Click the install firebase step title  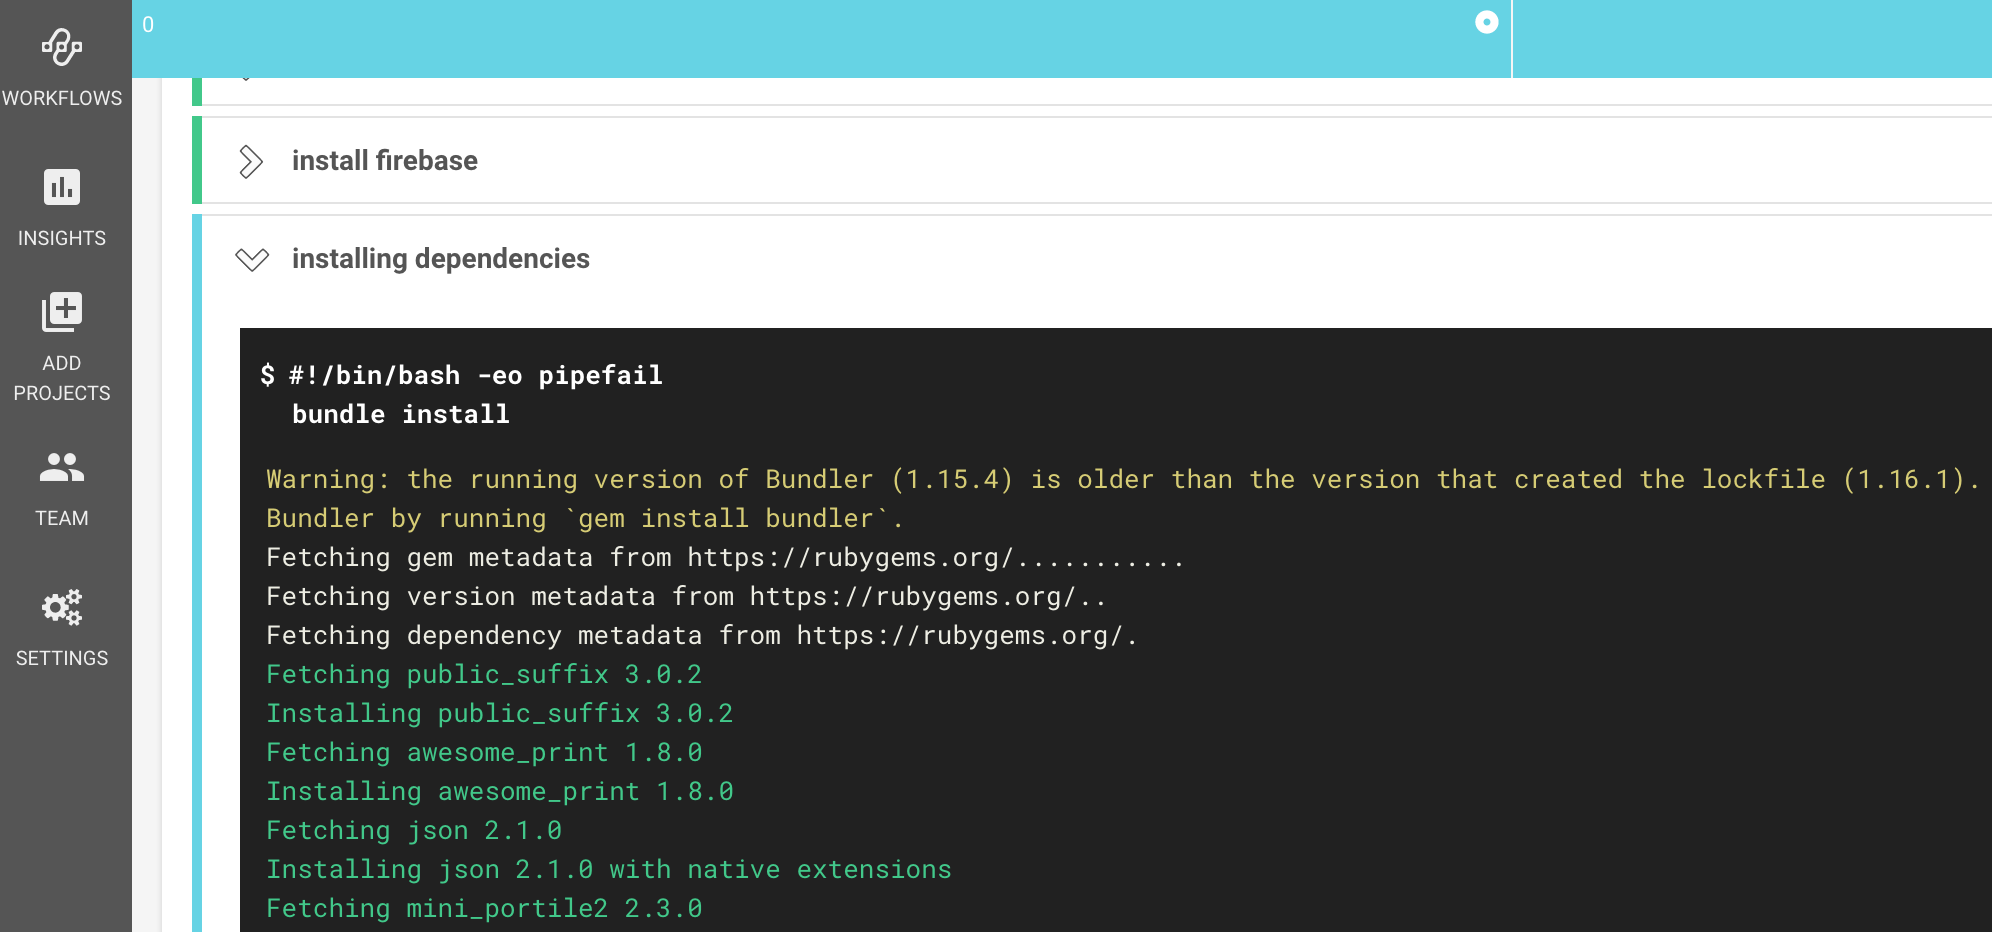(x=385, y=161)
